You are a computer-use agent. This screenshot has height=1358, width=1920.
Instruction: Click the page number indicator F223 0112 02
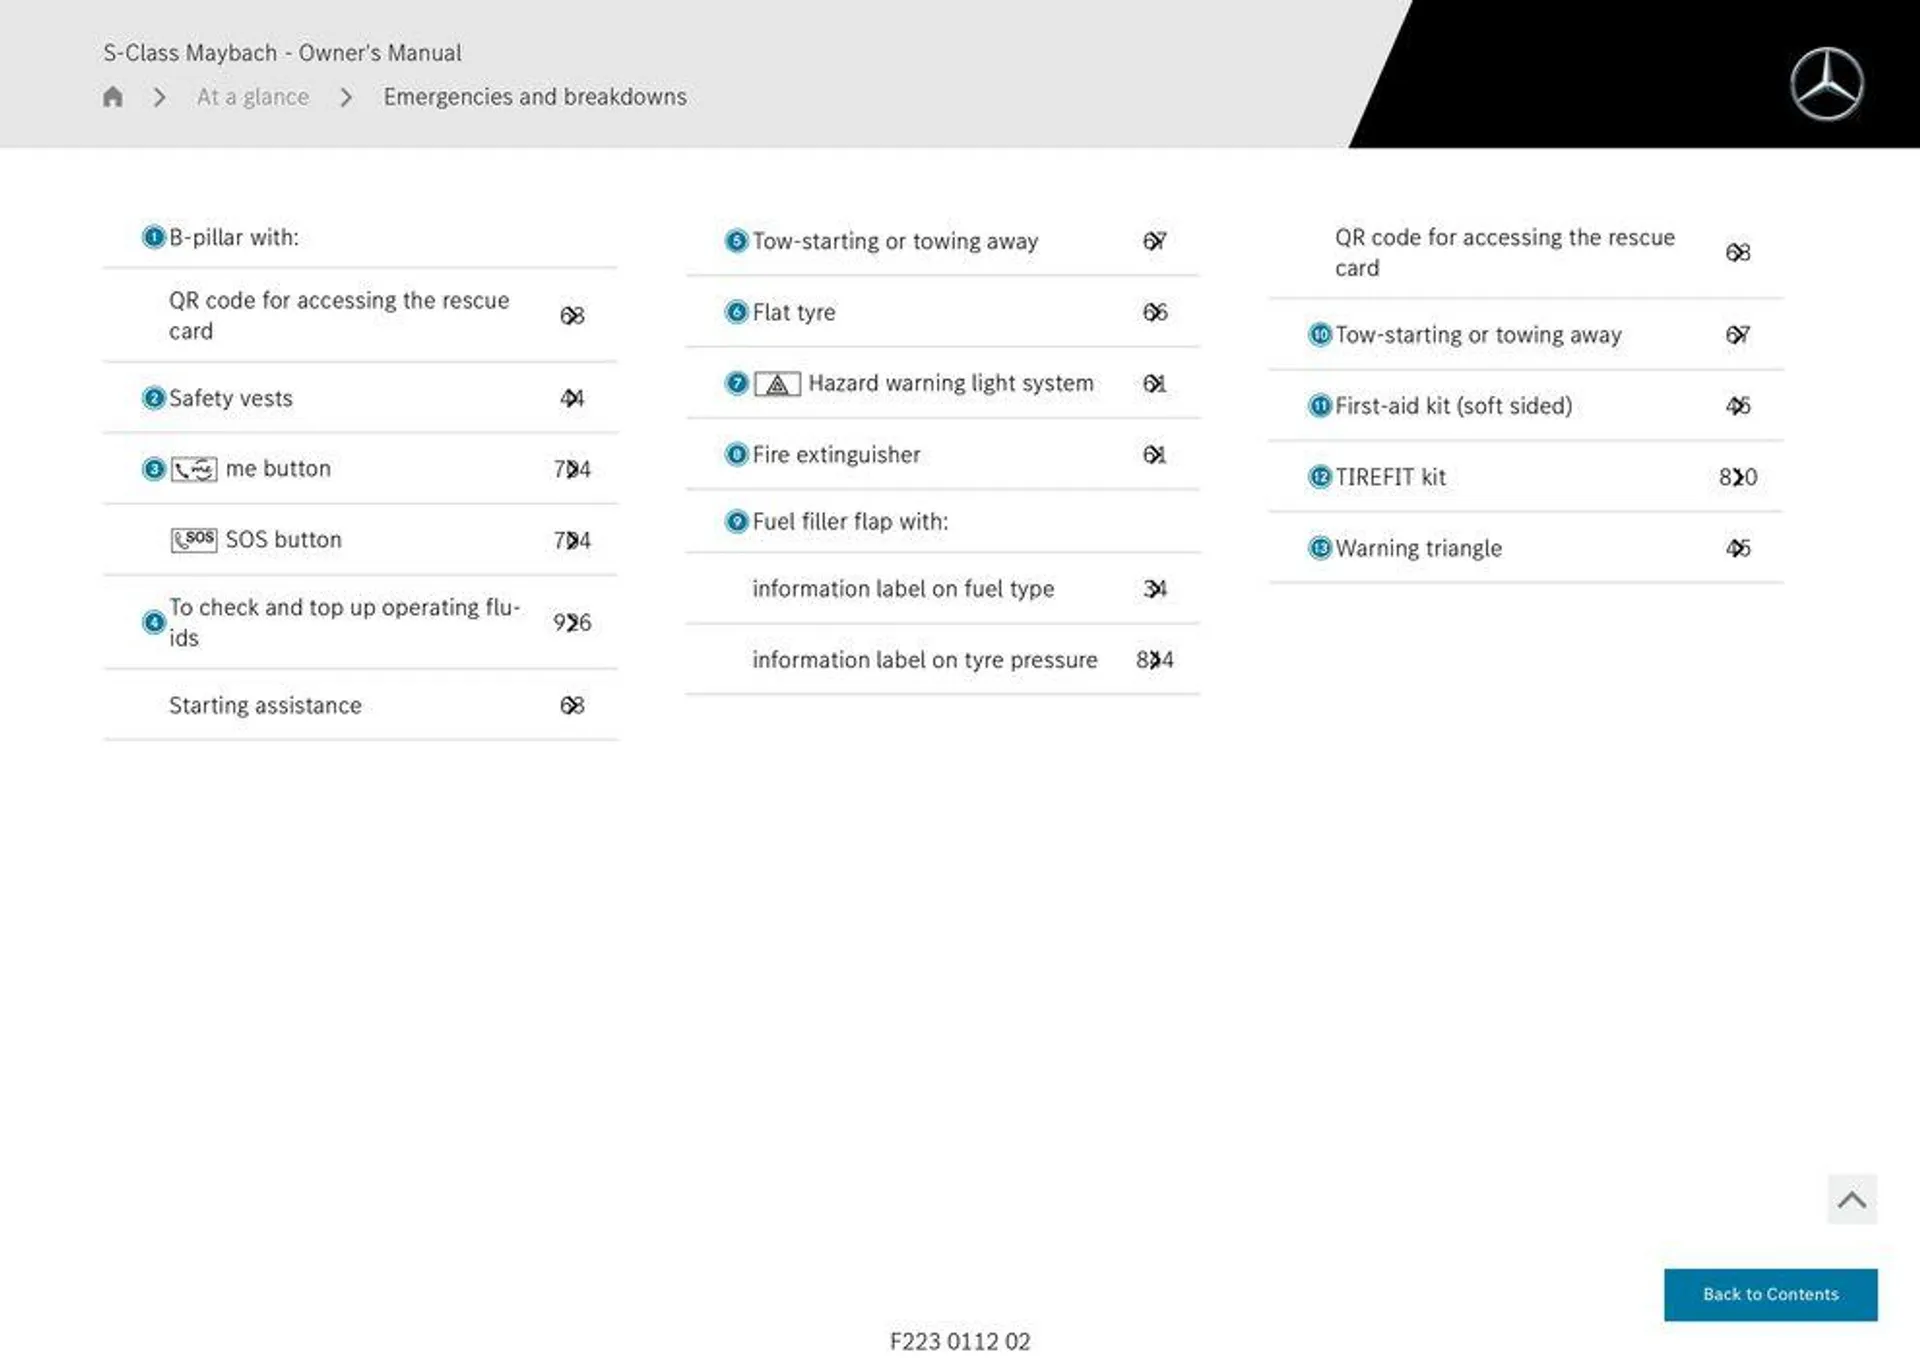pos(959,1337)
